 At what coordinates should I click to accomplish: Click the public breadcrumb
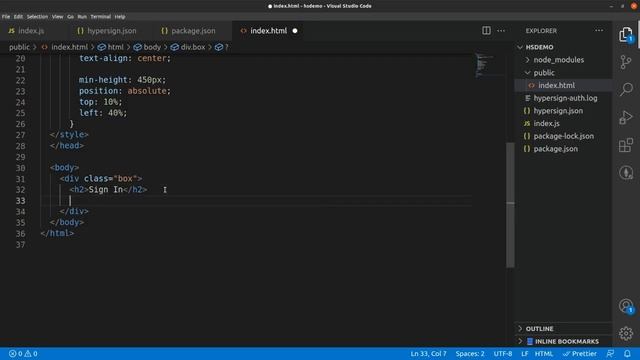[x=19, y=47]
